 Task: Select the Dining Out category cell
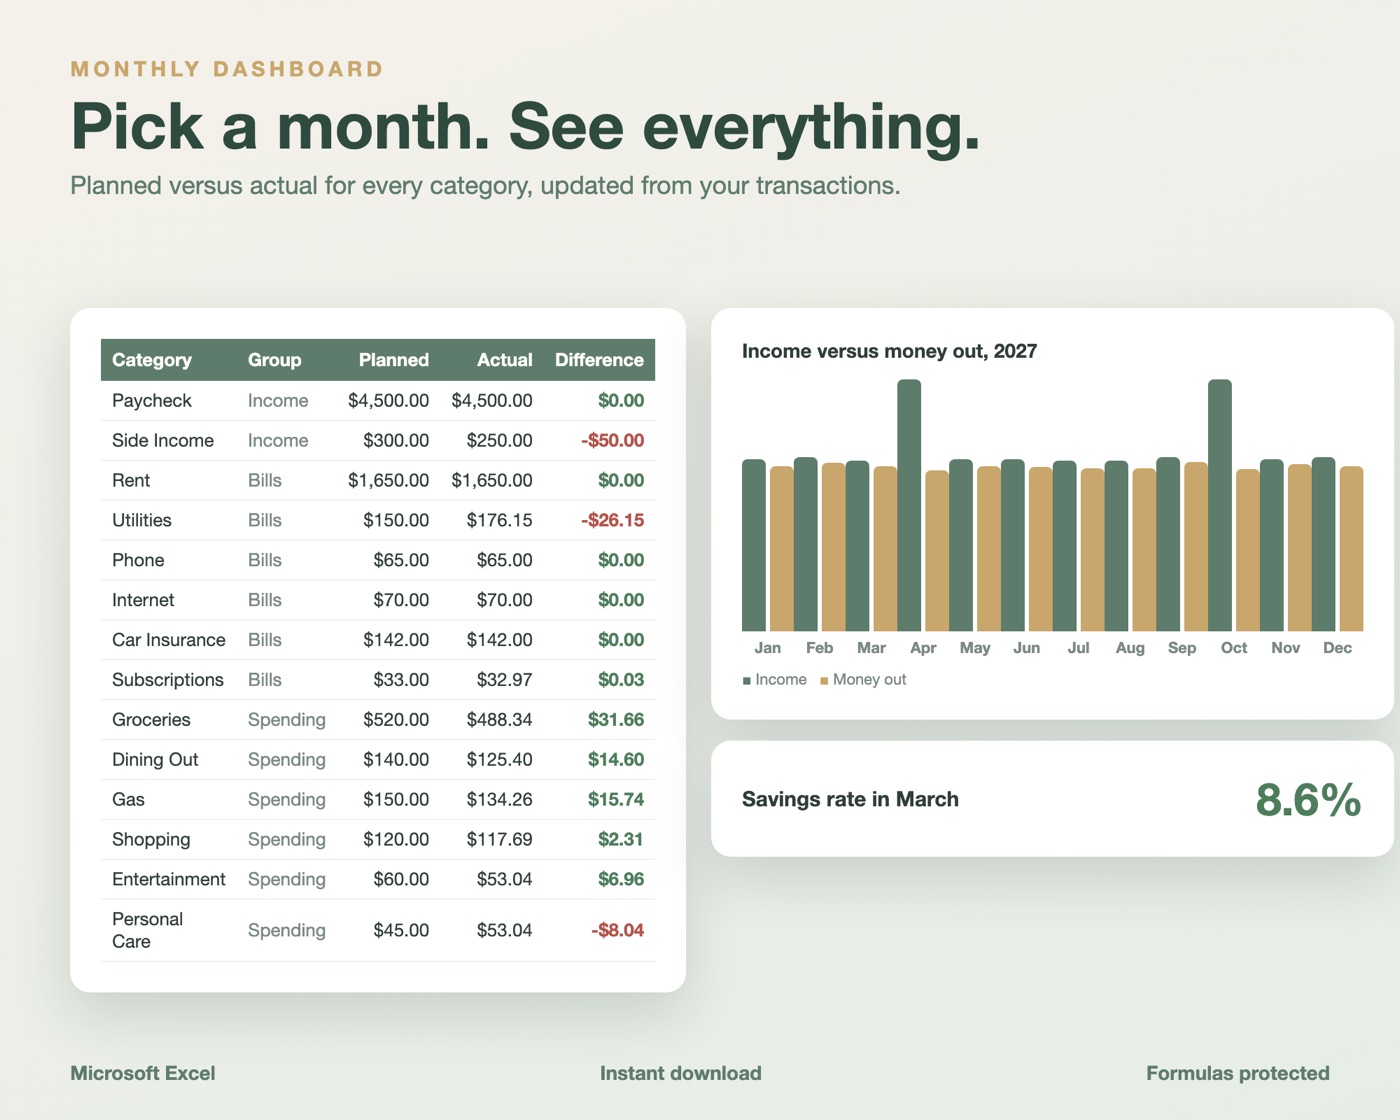pos(155,760)
